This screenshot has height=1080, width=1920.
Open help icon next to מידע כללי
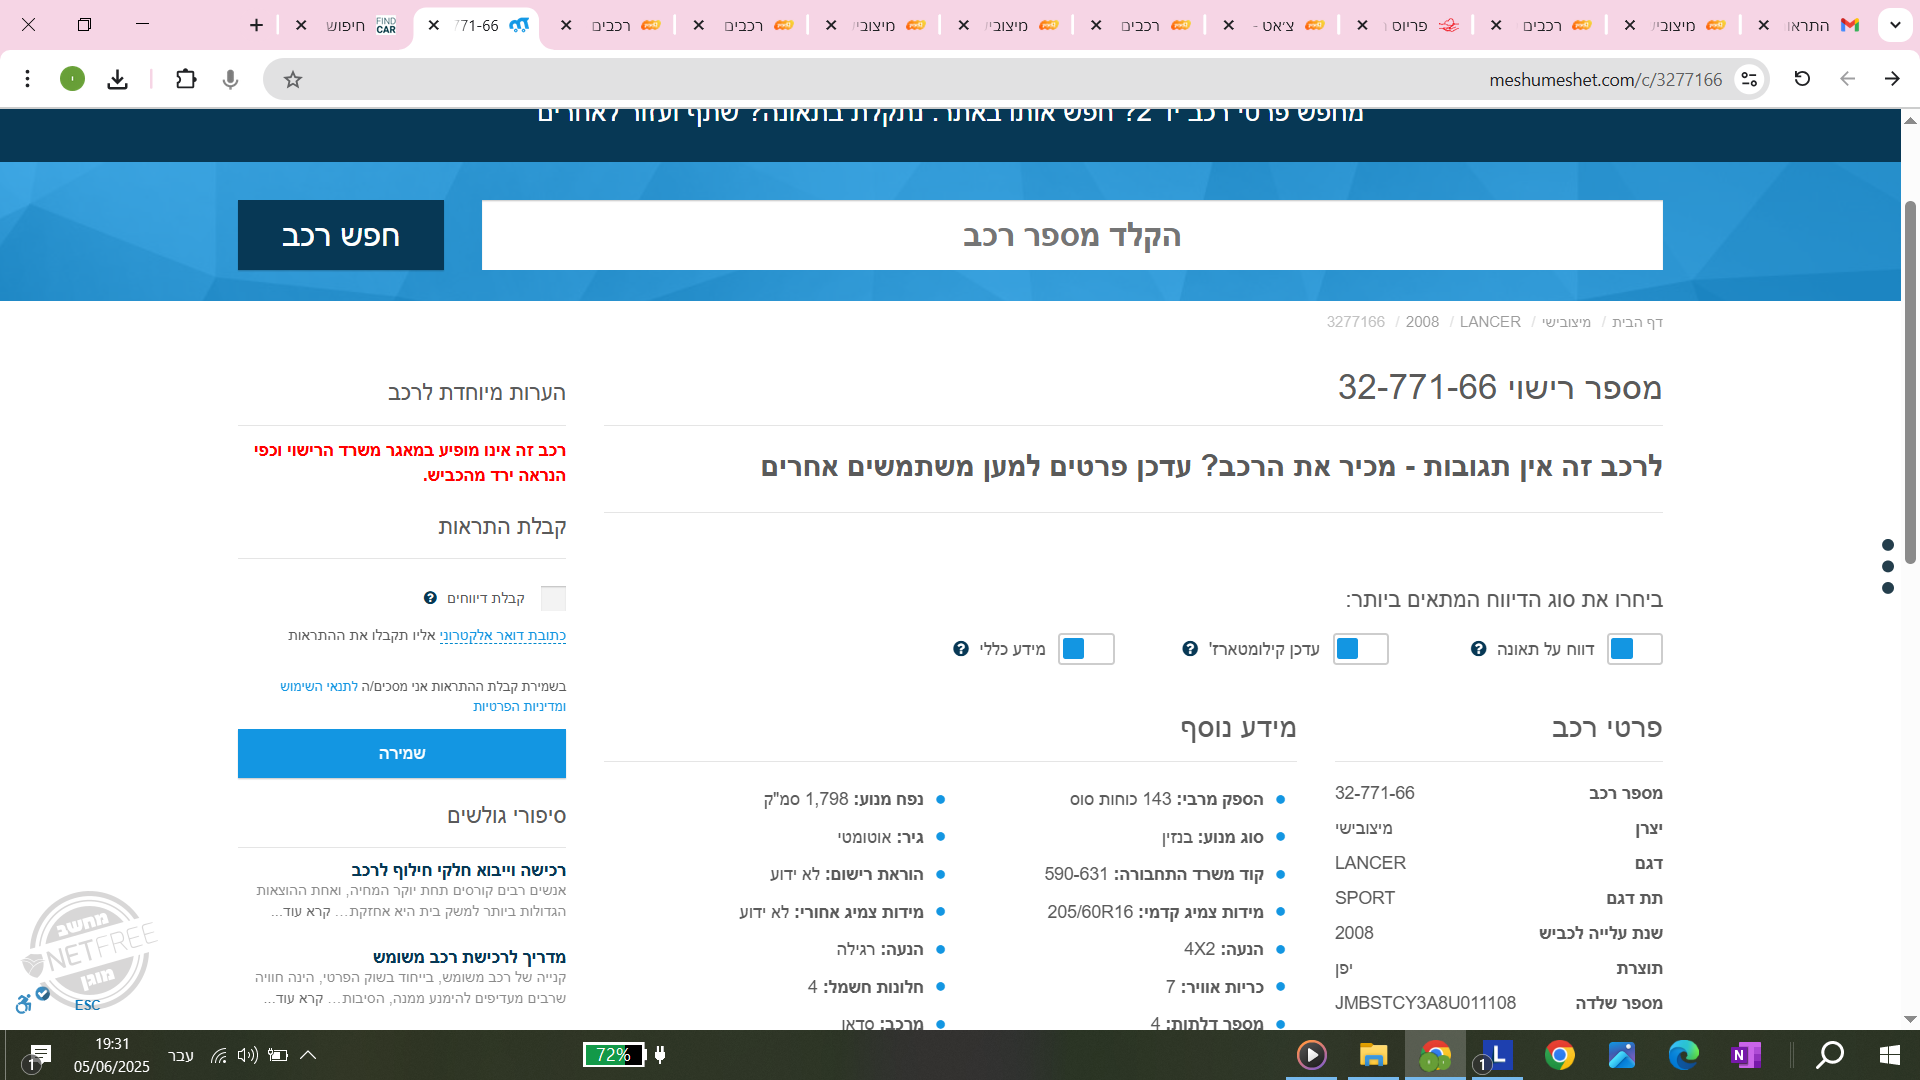tap(961, 649)
